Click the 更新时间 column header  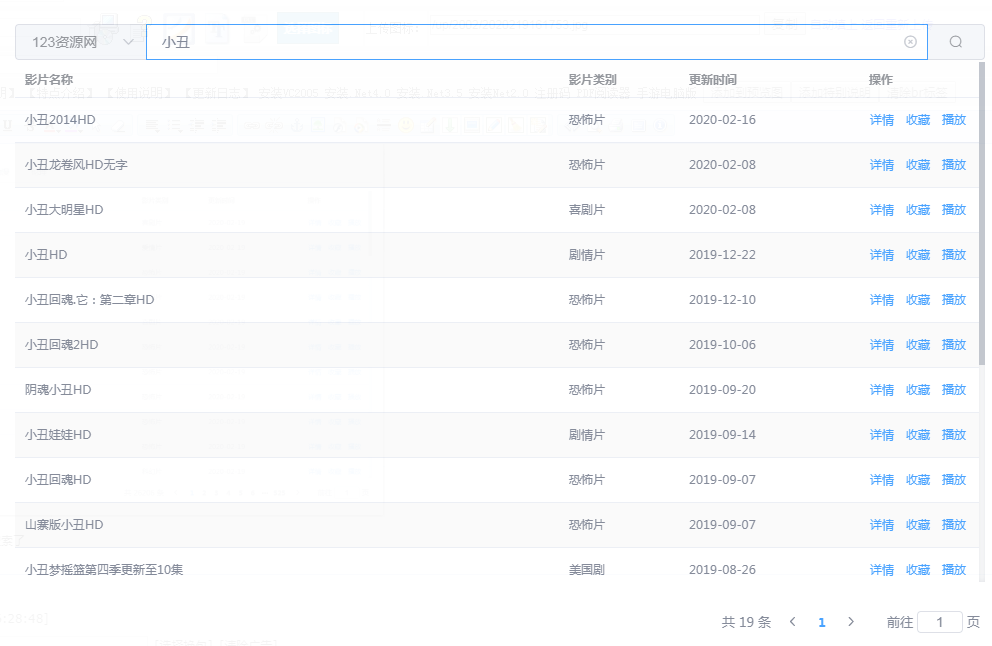click(x=712, y=79)
